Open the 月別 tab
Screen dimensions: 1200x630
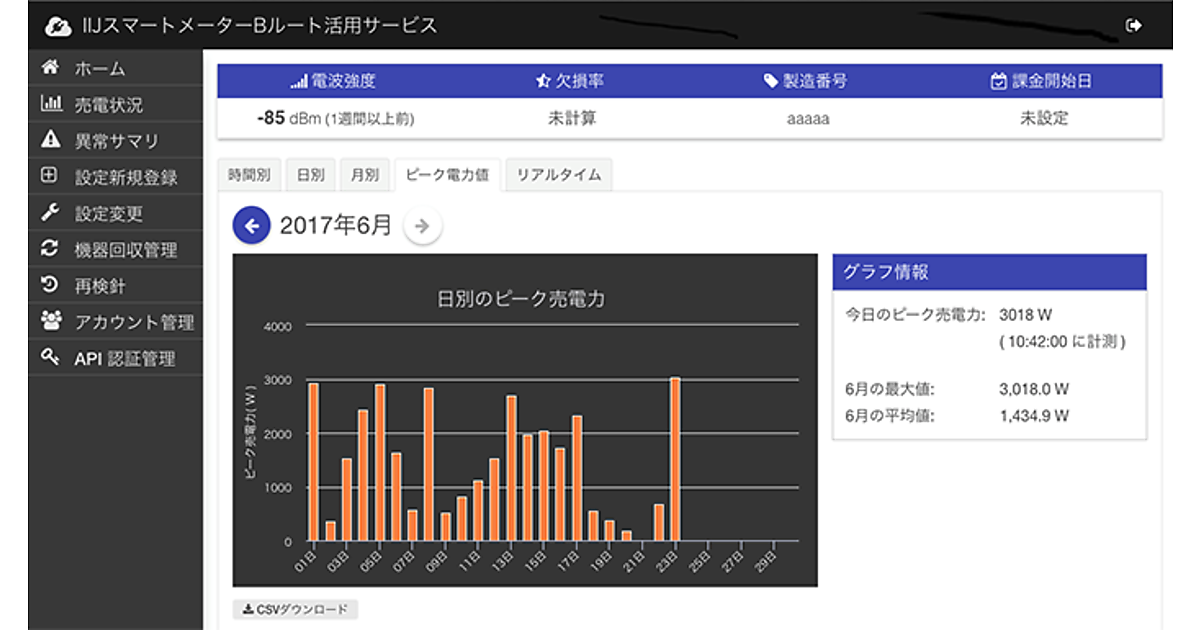[x=364, y=174]
